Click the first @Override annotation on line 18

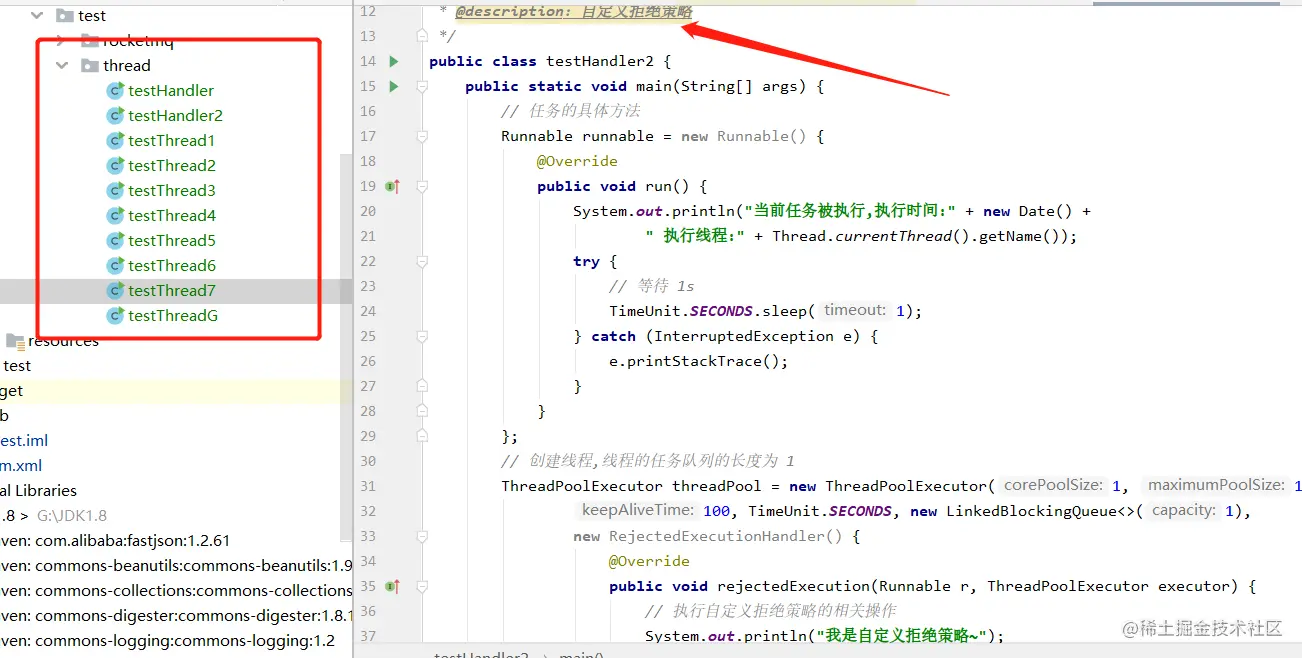coord(577,161)
